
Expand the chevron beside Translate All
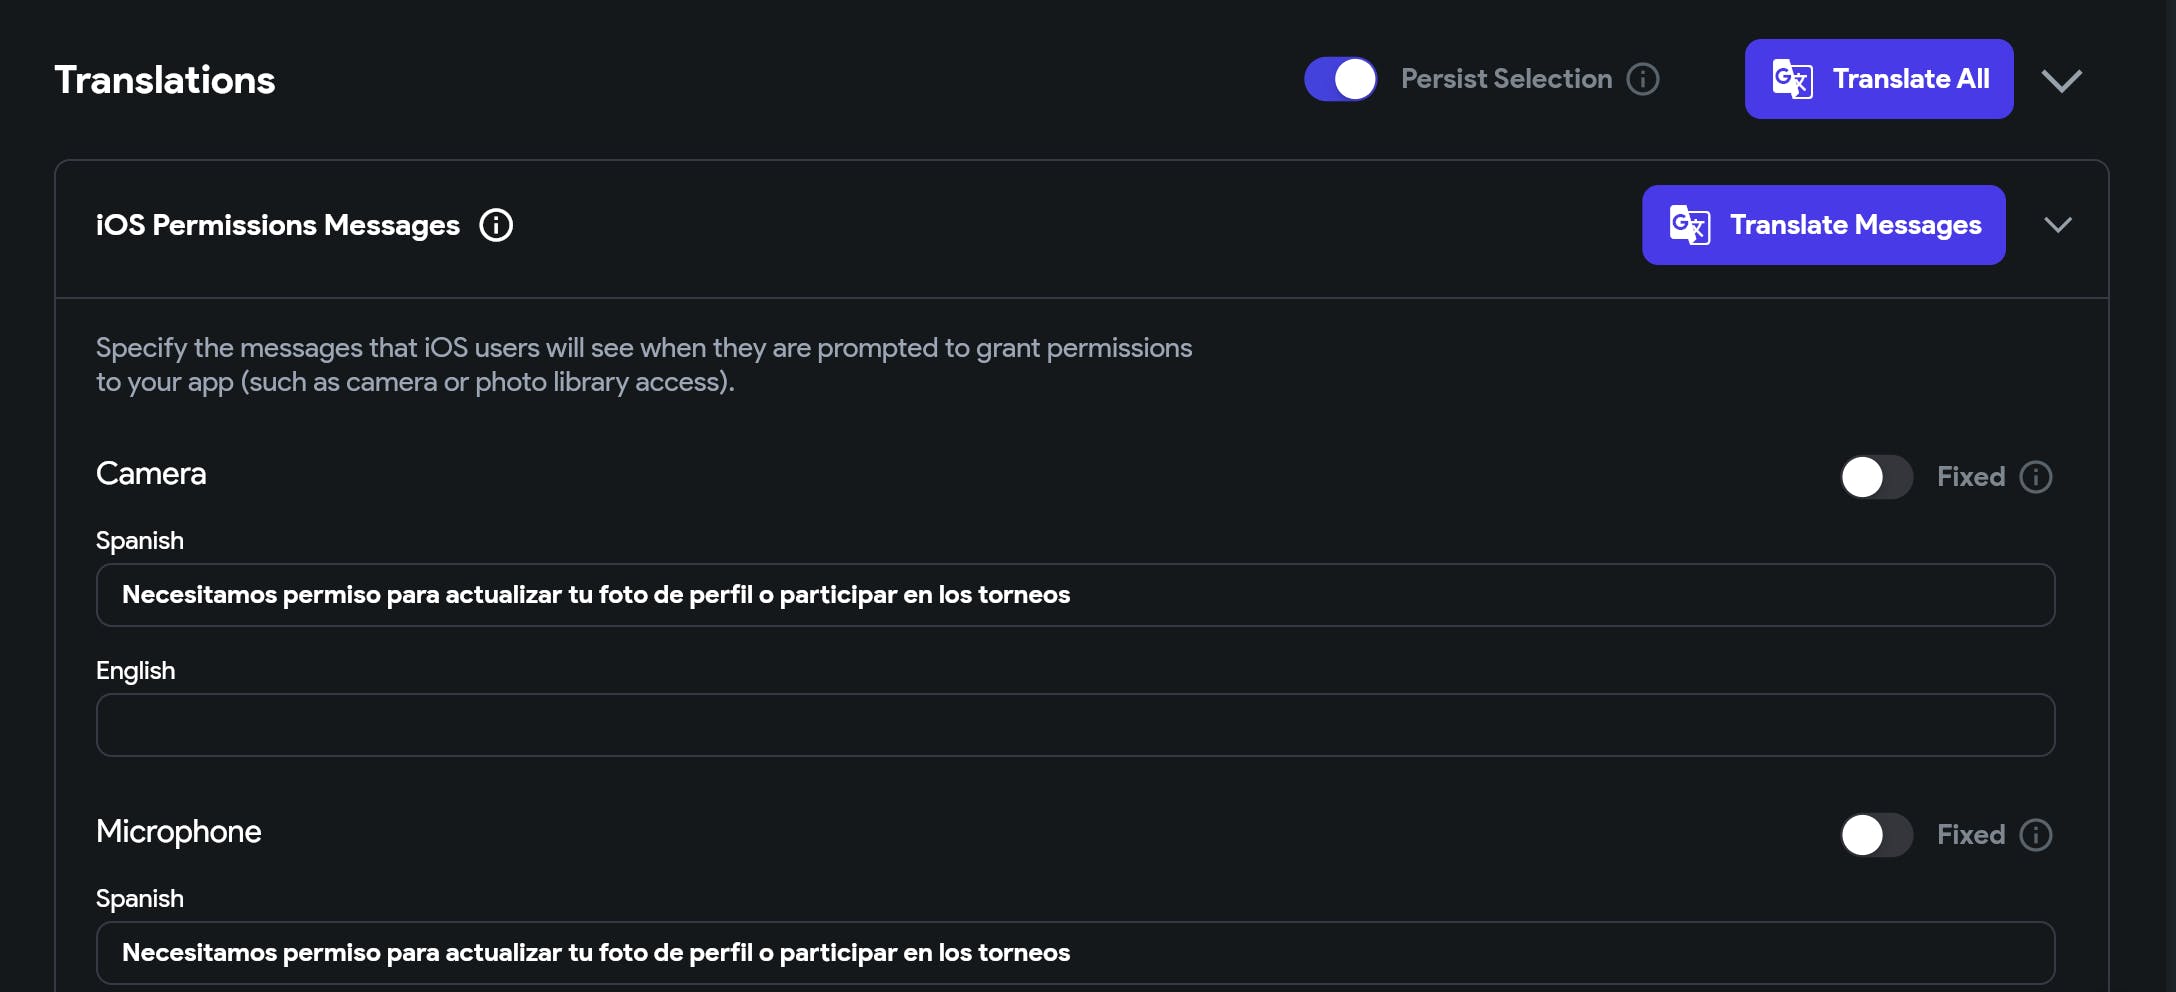[2062, 80]
